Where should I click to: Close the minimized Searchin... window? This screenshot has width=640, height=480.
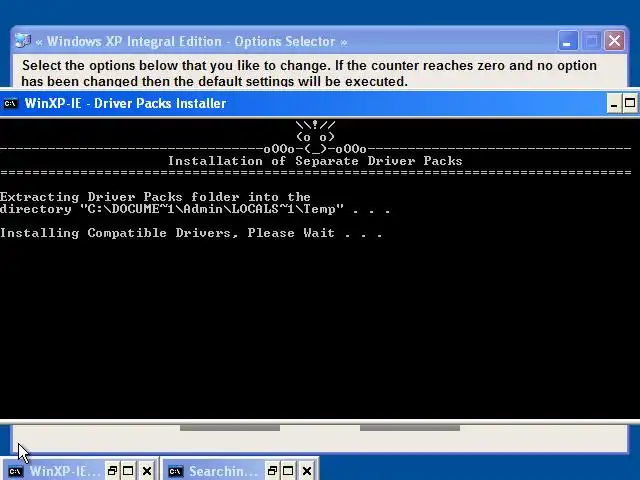[x=307, y=471]
